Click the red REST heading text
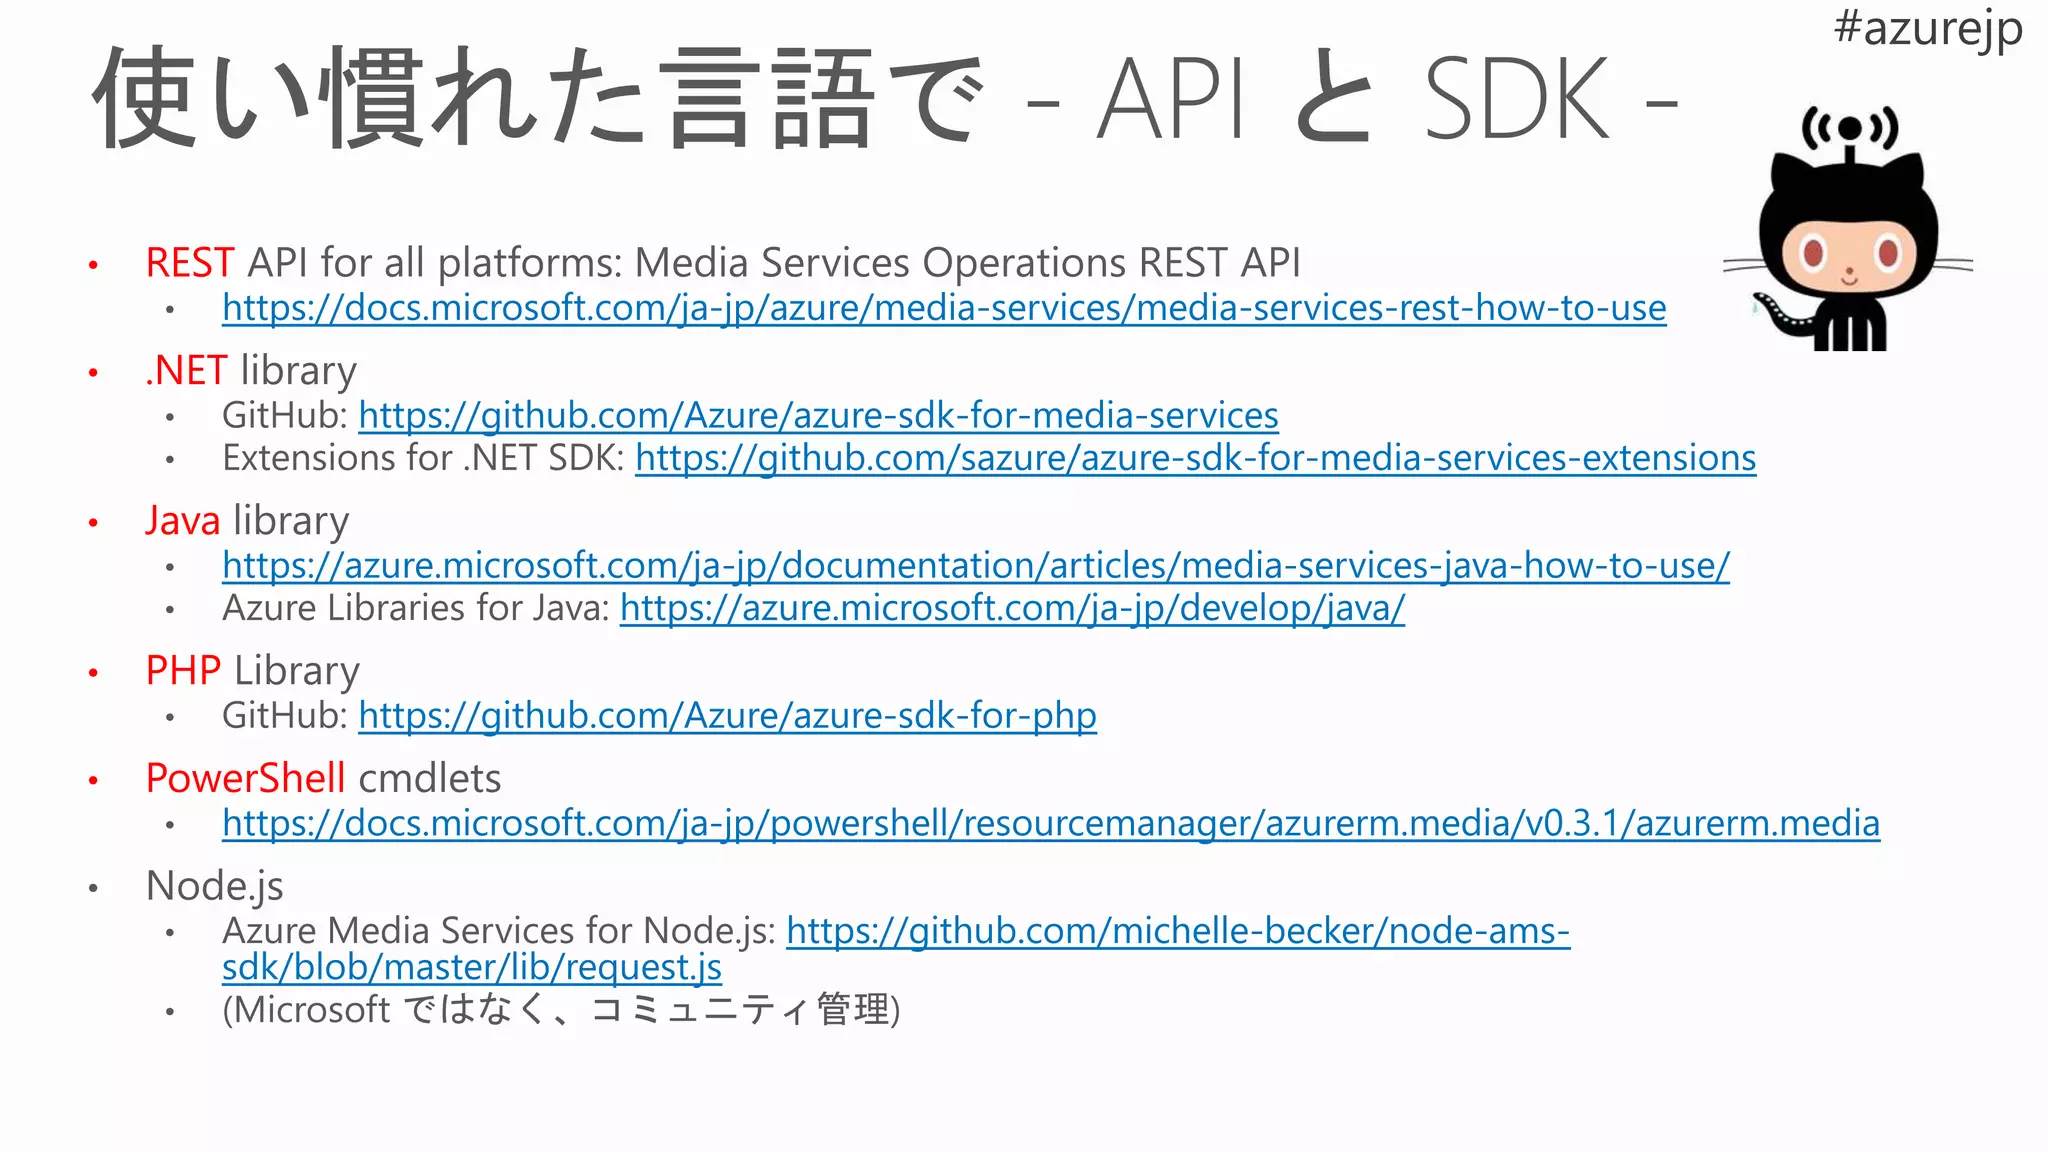This screenshot has height=1152, width=2048. click(x=190, y=263)
